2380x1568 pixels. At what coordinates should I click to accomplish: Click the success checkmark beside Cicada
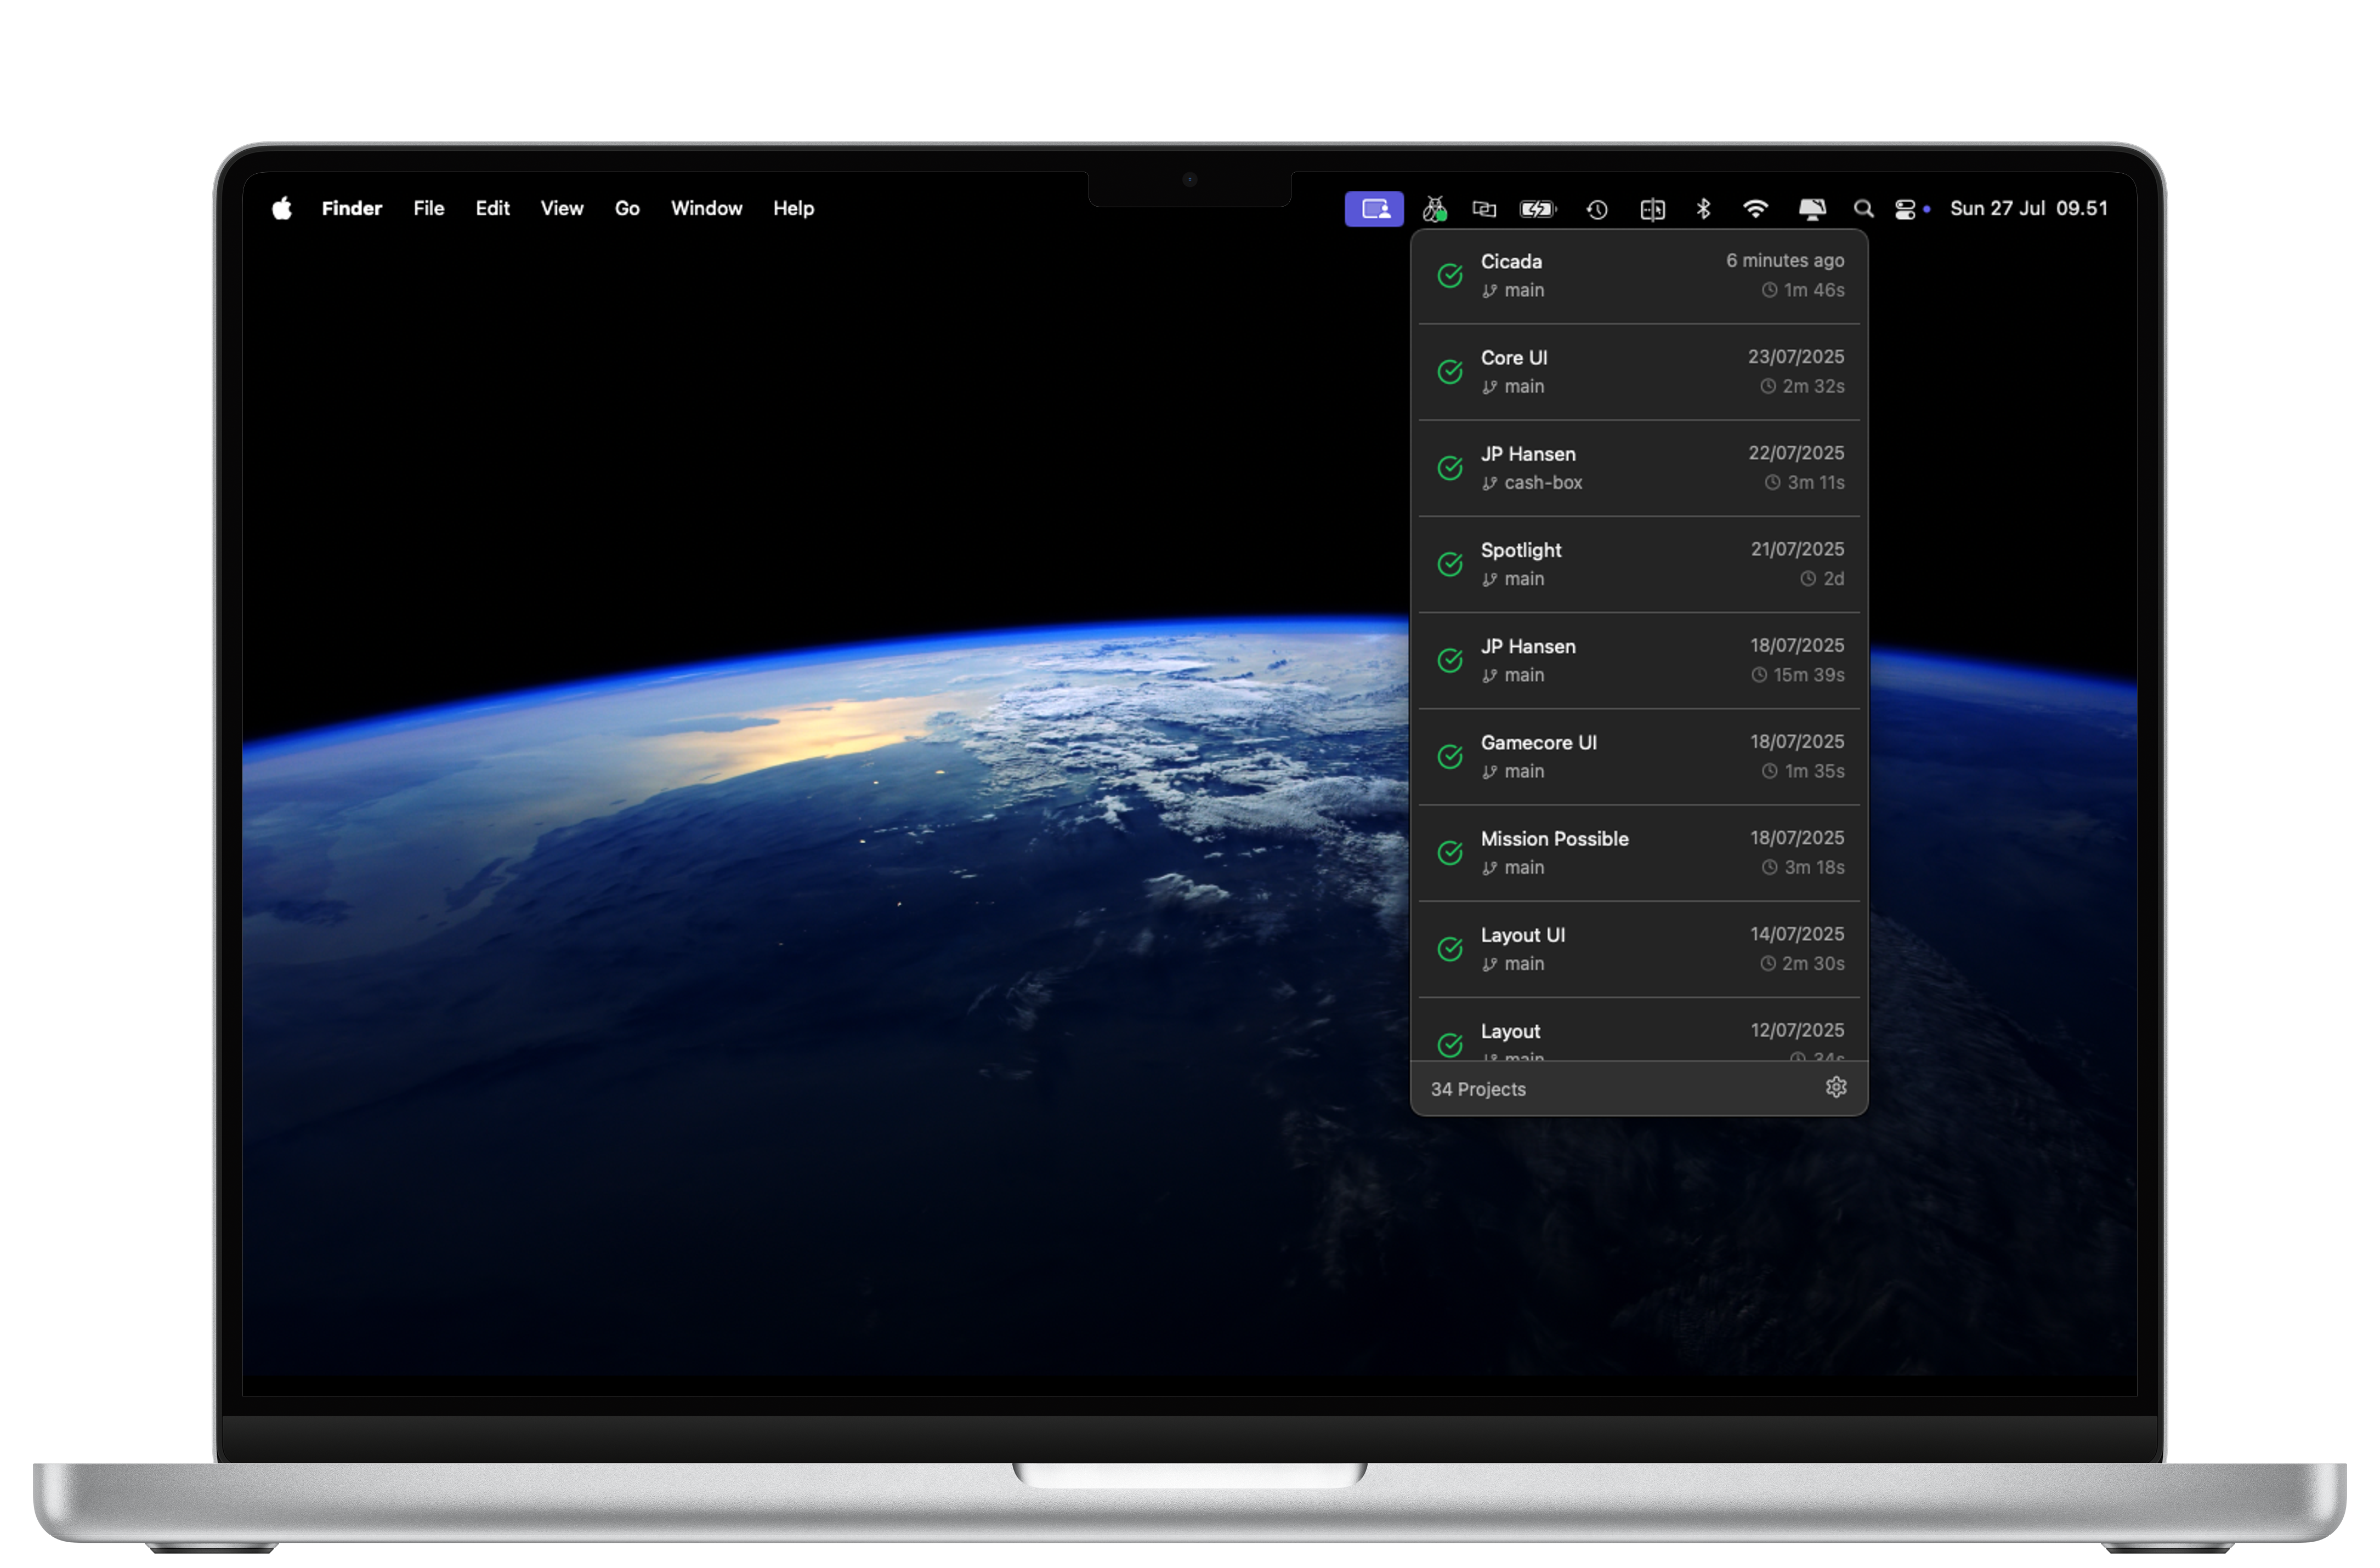click(x=1451, y=276)
